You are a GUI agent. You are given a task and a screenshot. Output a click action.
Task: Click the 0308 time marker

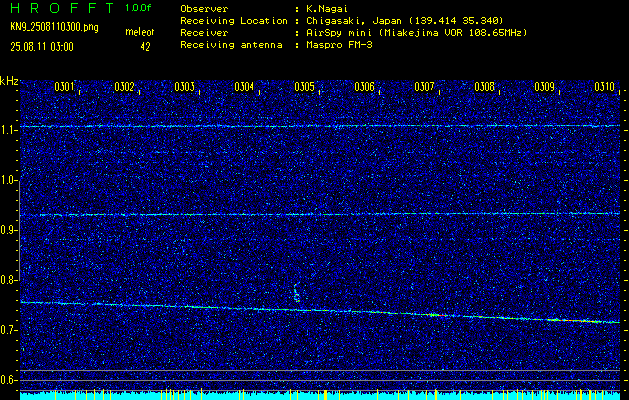point(485,87)
